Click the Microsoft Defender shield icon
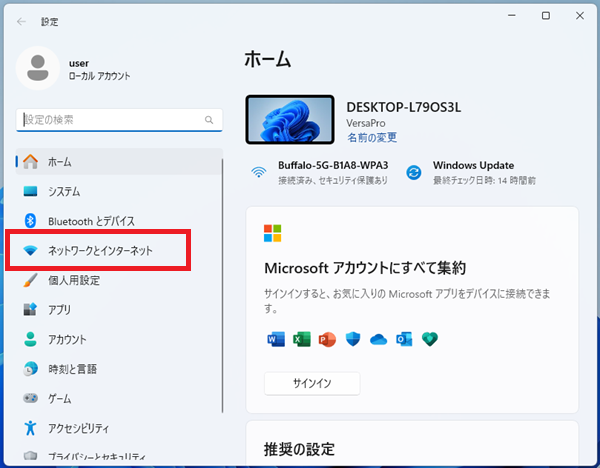Screen dimensions: 600x468 pos(353,339)
